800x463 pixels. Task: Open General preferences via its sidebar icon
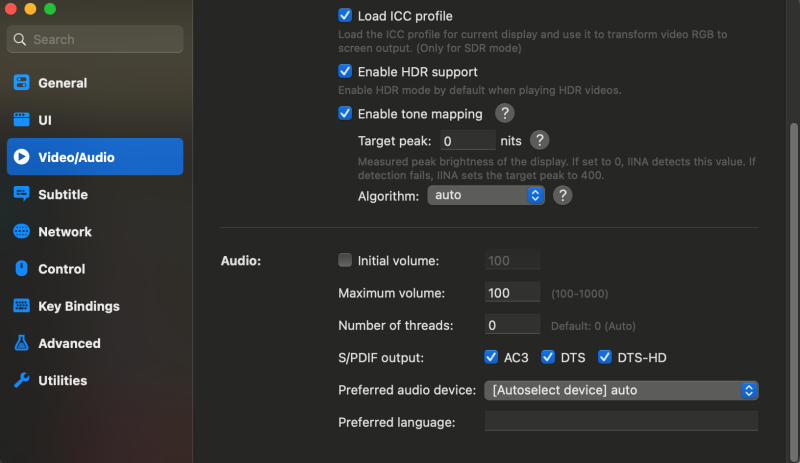click(x=21, y=83)
